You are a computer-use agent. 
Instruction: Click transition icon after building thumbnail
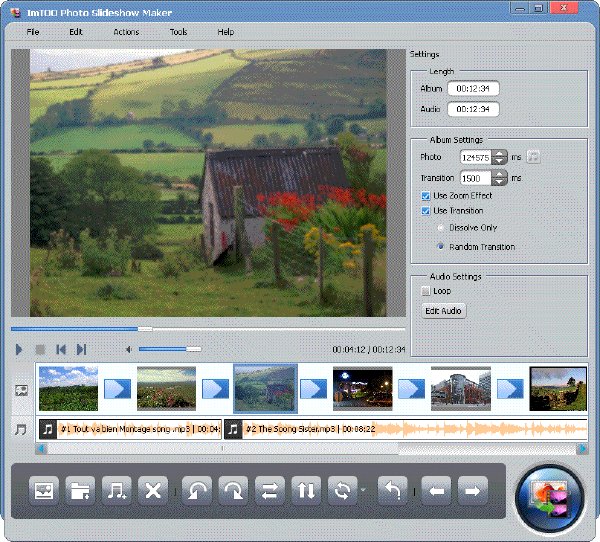[x=510, y=389]
